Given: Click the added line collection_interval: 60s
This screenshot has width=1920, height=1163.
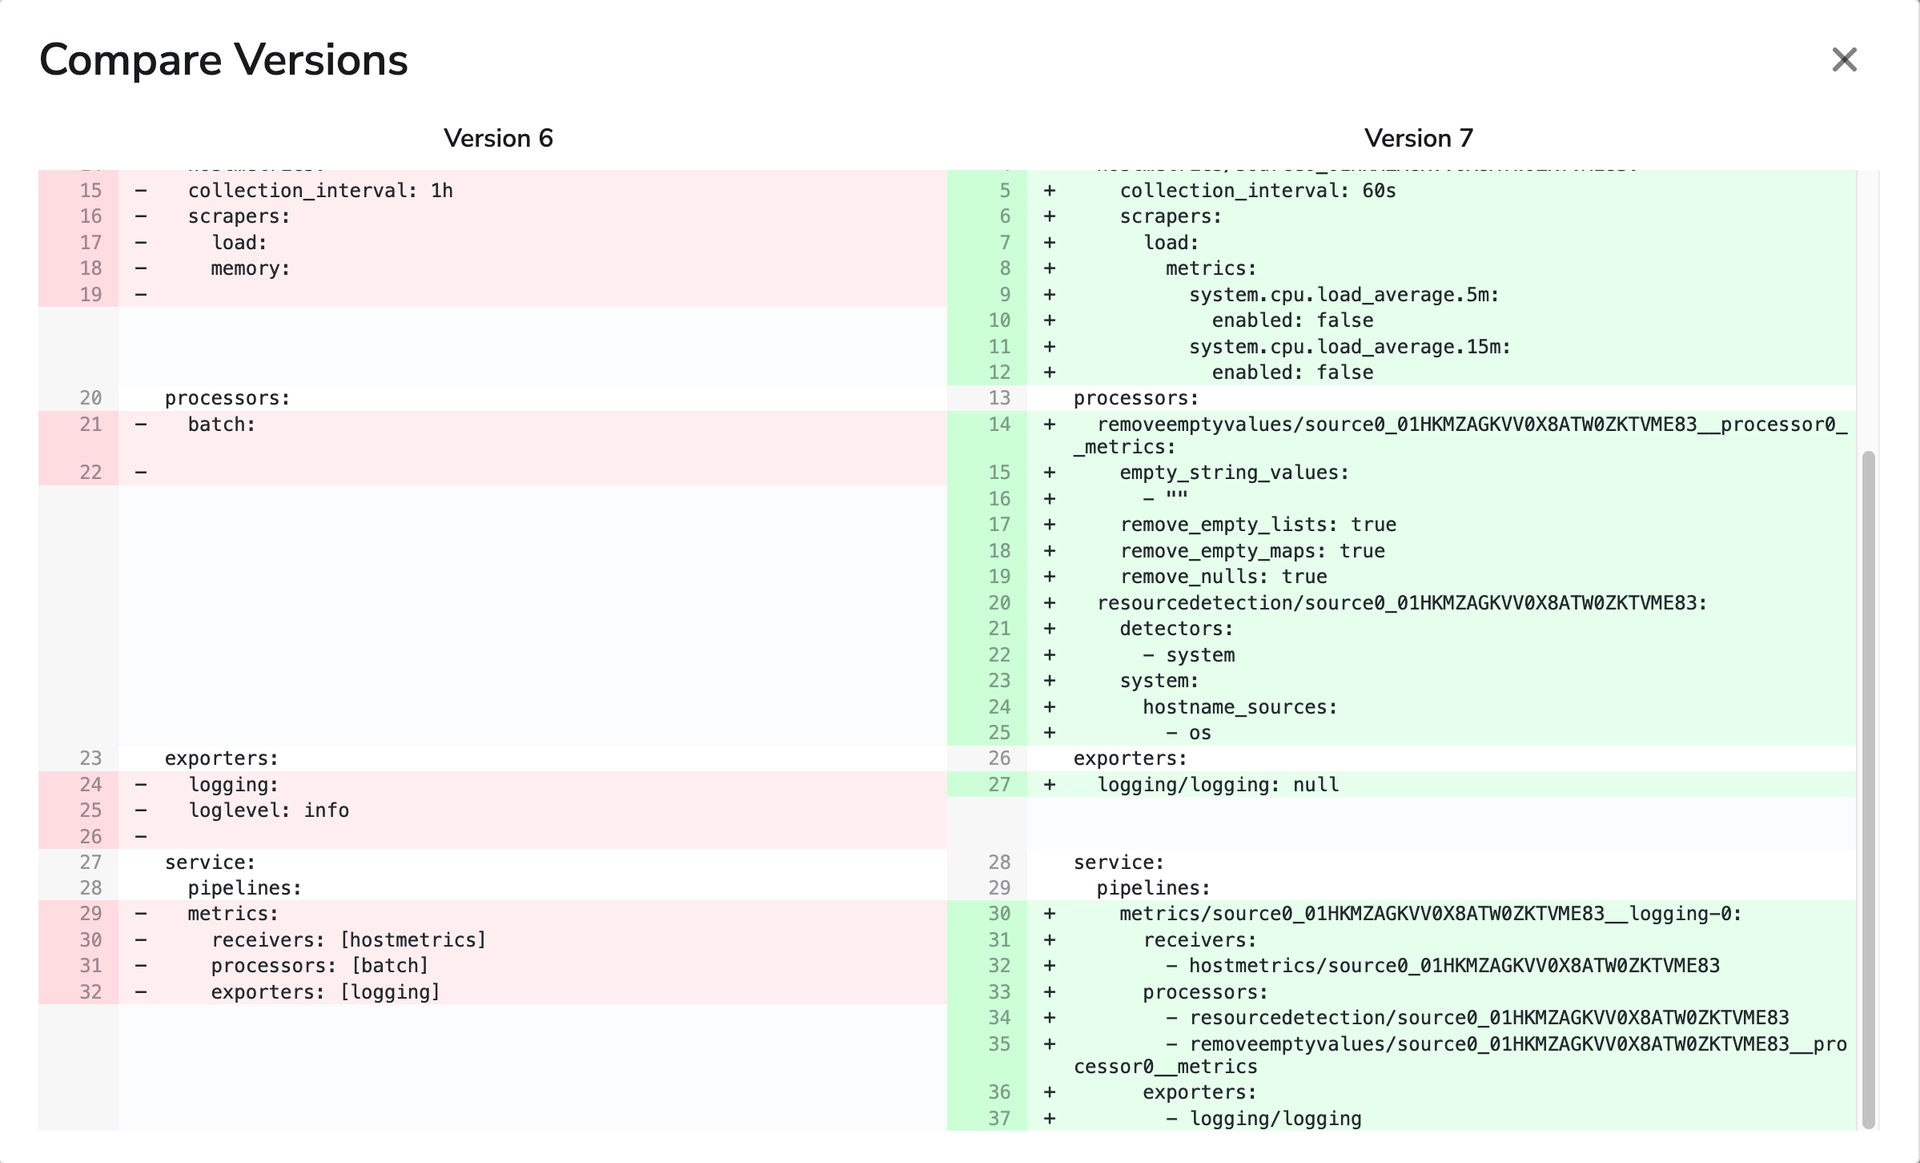Looking at the screenshot, I should (1257, 190).
